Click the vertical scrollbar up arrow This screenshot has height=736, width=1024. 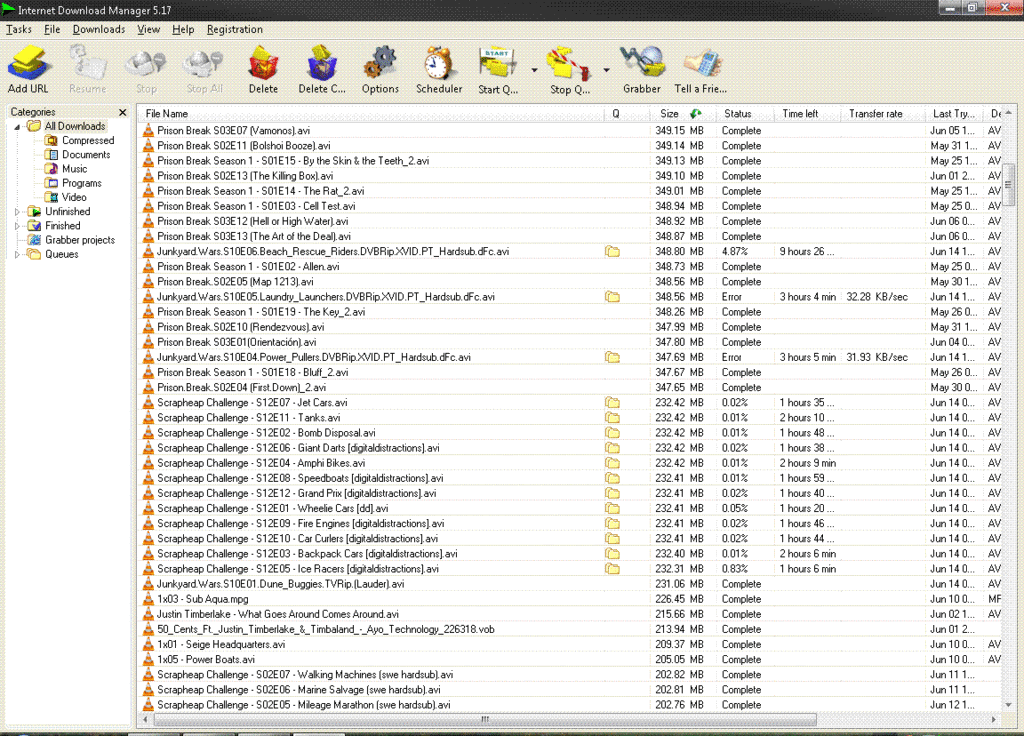point(1009,113)
